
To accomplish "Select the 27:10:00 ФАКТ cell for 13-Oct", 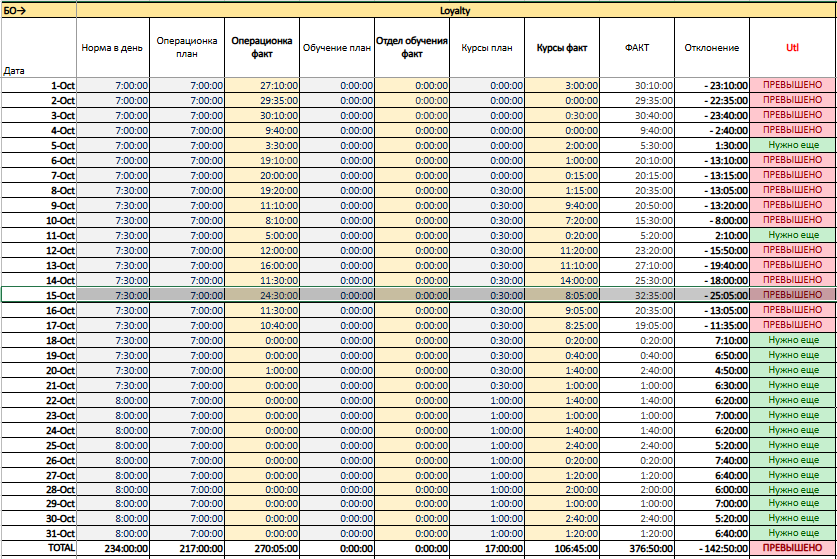I will [637, 265].
